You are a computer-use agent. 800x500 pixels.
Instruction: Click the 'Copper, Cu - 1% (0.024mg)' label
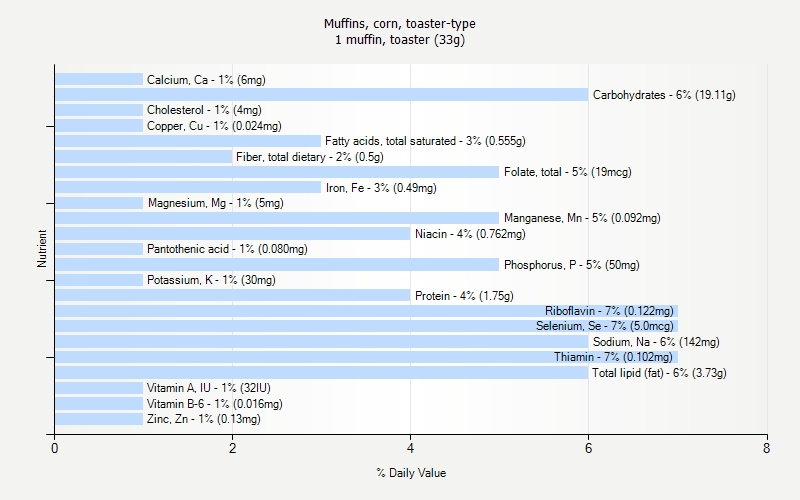click(x=214, y=126)
